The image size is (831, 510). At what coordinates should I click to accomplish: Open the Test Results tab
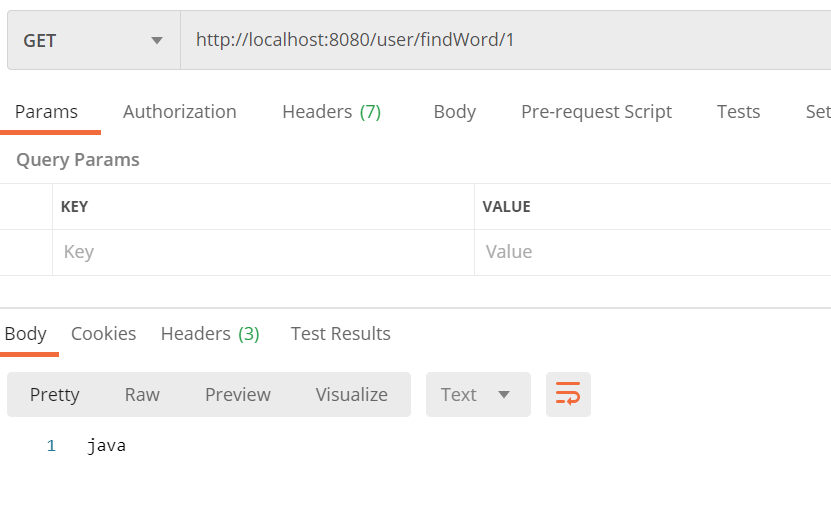pyautogui.click(x=340, y=334)
